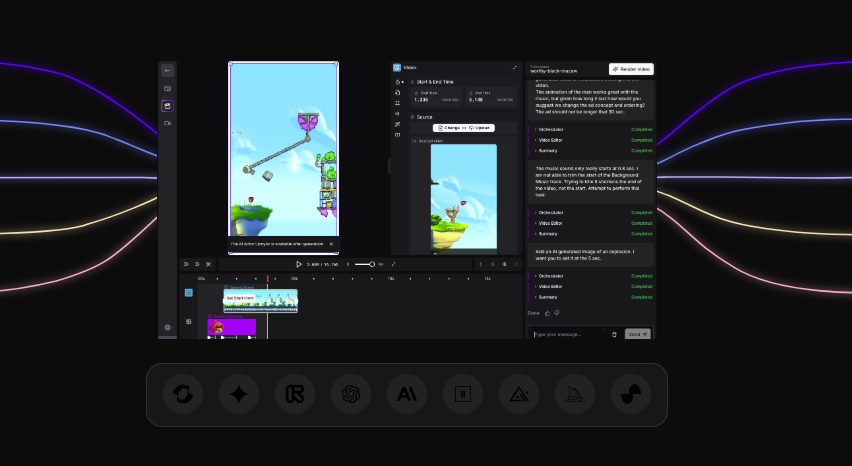Click the Start time value field
This screenshot has height=466, width=852.
click(421, 99)
